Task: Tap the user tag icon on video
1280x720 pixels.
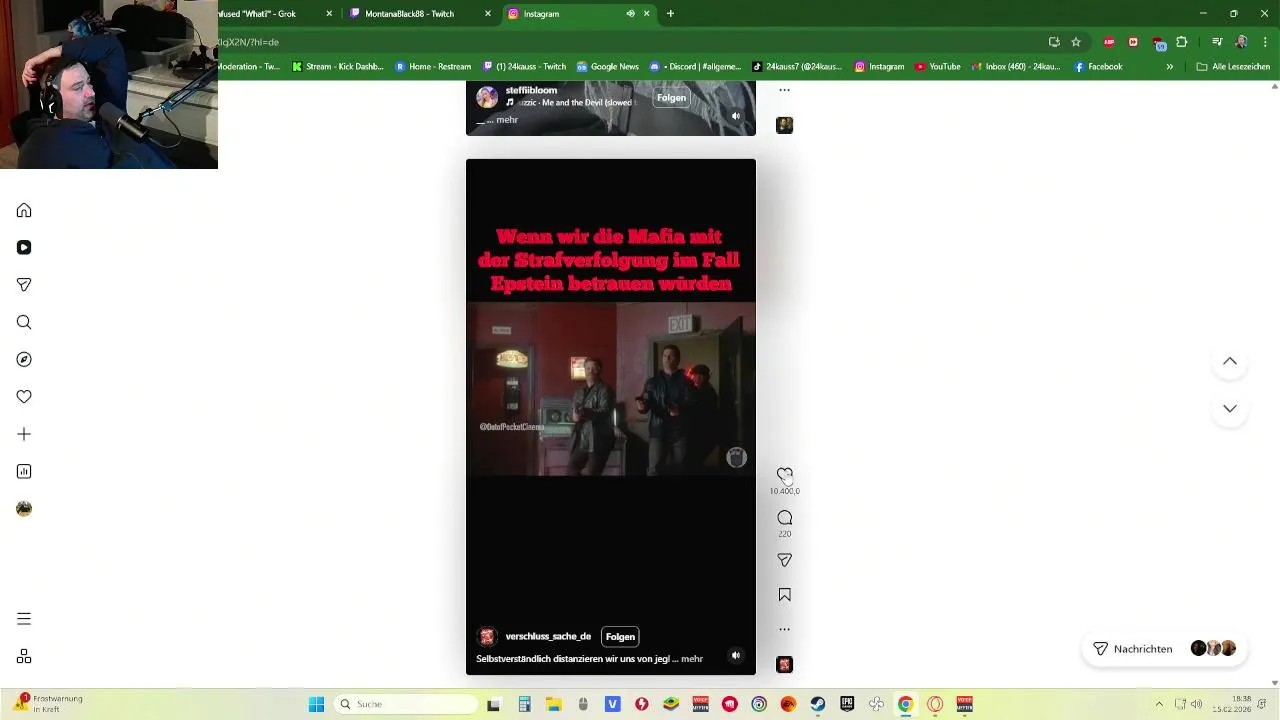Action: (x=736, y=457)
